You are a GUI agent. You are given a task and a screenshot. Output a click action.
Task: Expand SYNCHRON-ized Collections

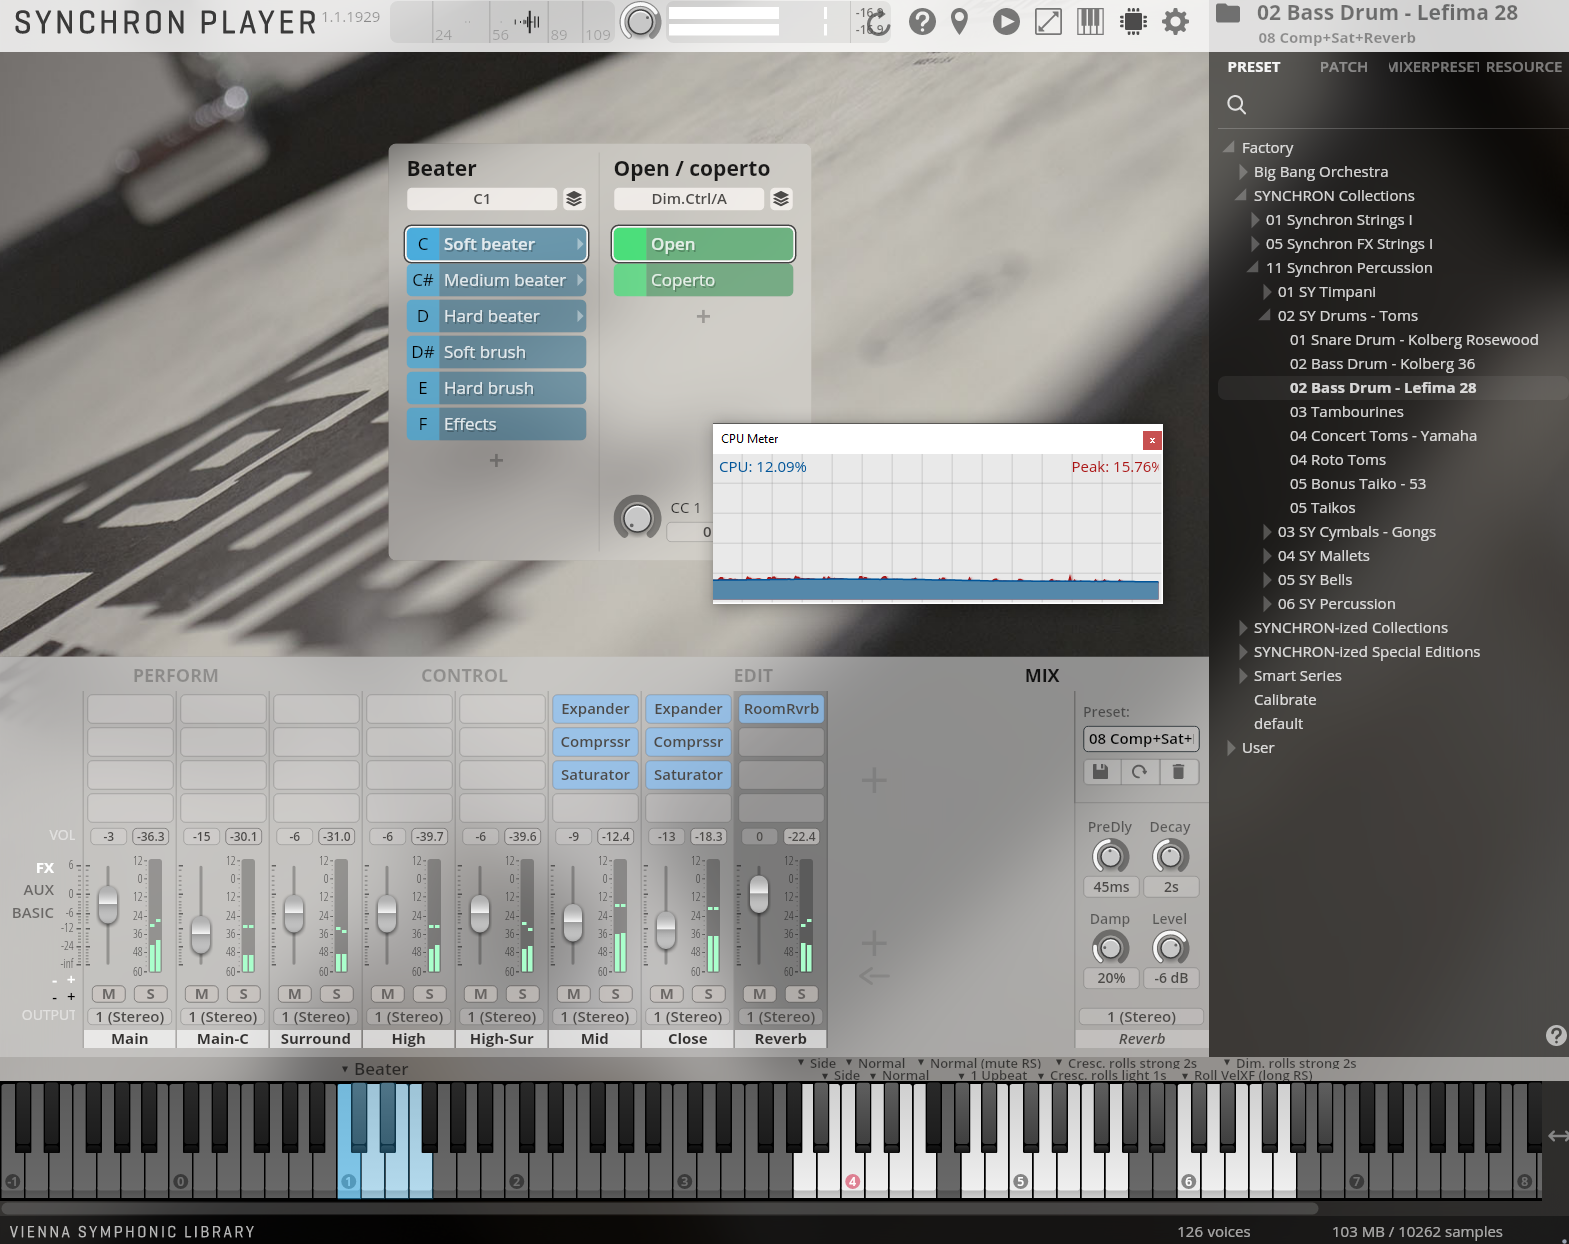(1243, 628)
